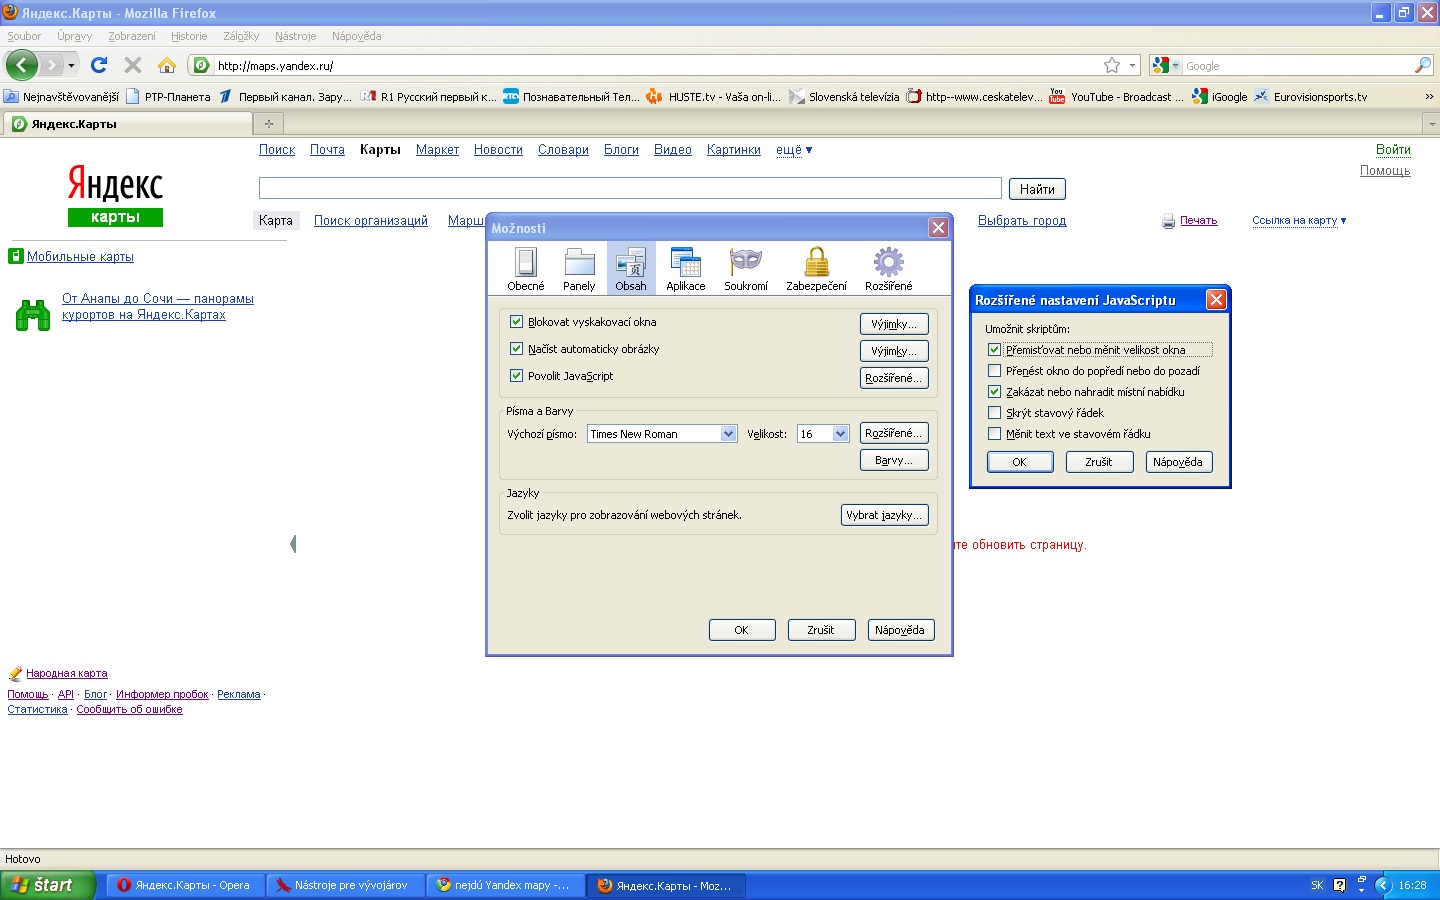Viewport: 1440px width, 900px height.
Task: Open the Historie menu
Action: point(189,36)
